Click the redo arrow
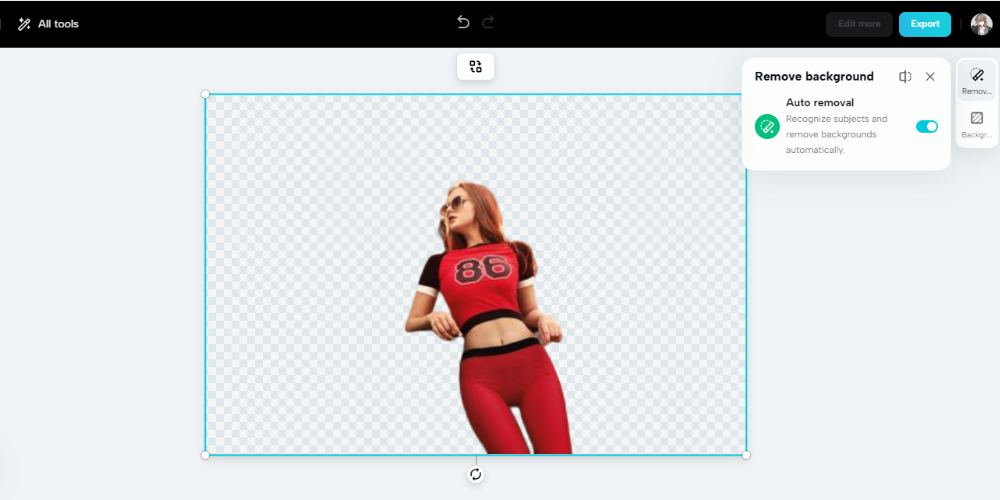Viewport: 1000px width, 500px height. [489, 23]
